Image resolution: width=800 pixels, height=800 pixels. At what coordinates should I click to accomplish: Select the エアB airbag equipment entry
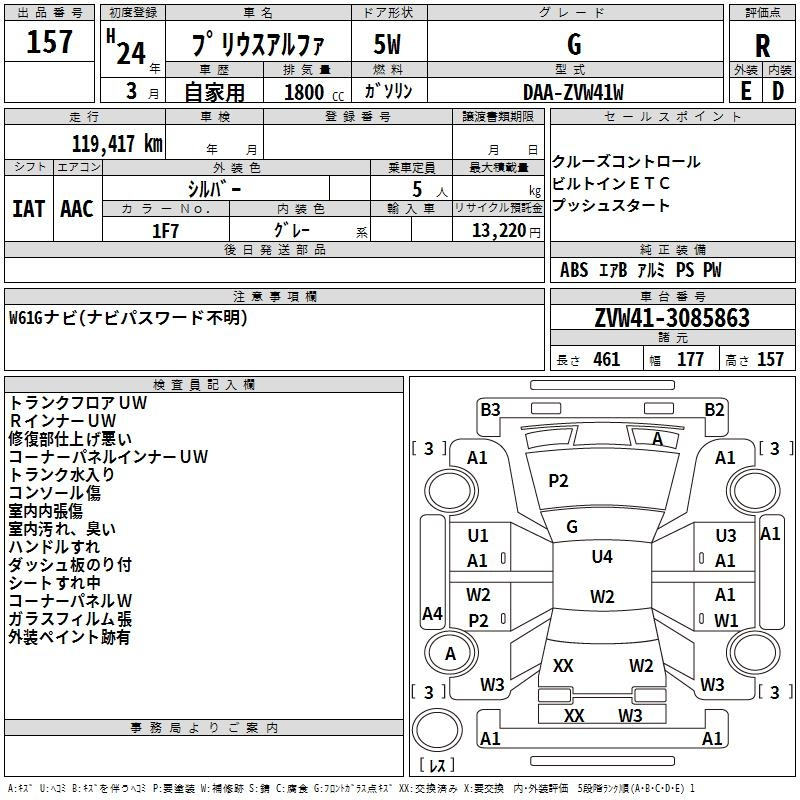613,270
